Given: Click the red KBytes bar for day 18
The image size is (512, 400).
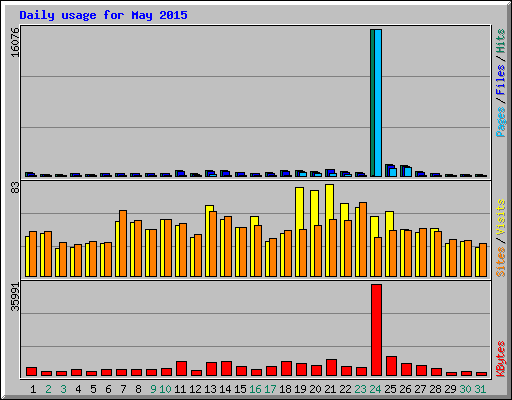Looking at the screenshot, I should tap(286, 368).
